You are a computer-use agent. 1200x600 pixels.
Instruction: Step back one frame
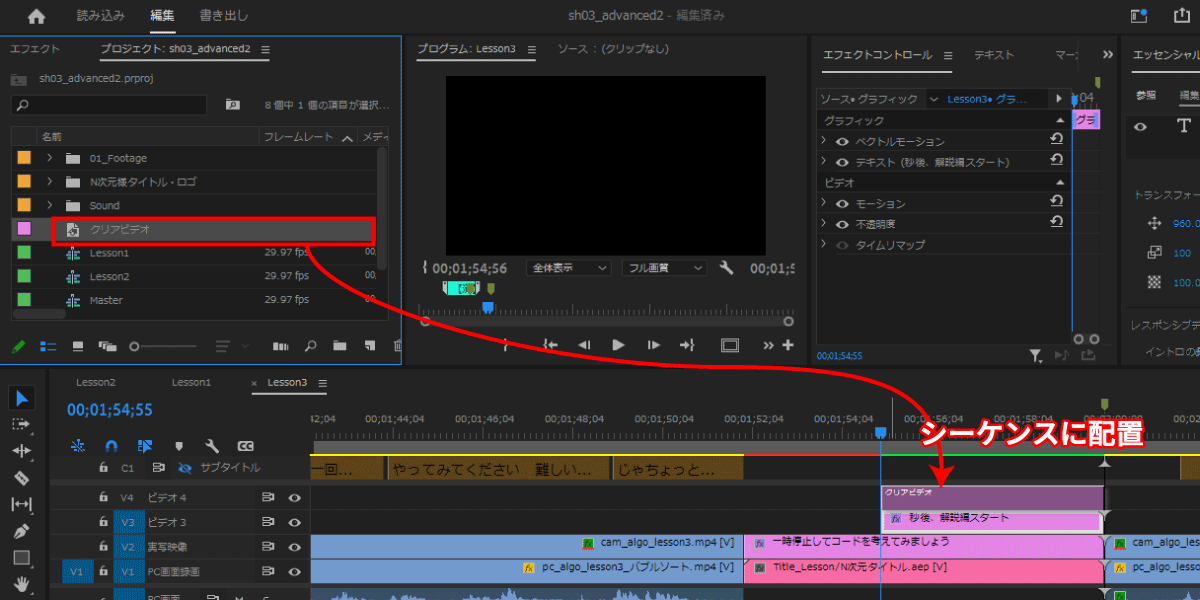click(x=584, y=345)
